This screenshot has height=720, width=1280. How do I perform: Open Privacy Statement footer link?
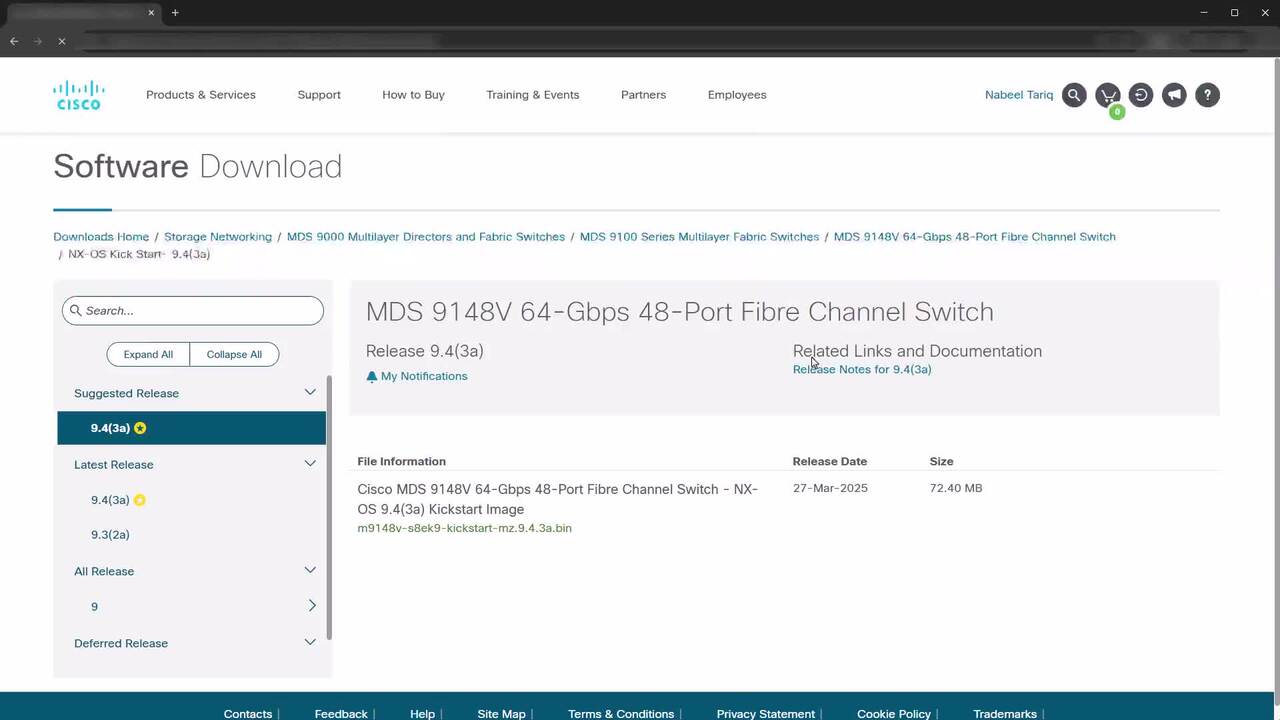pos(766,714)
